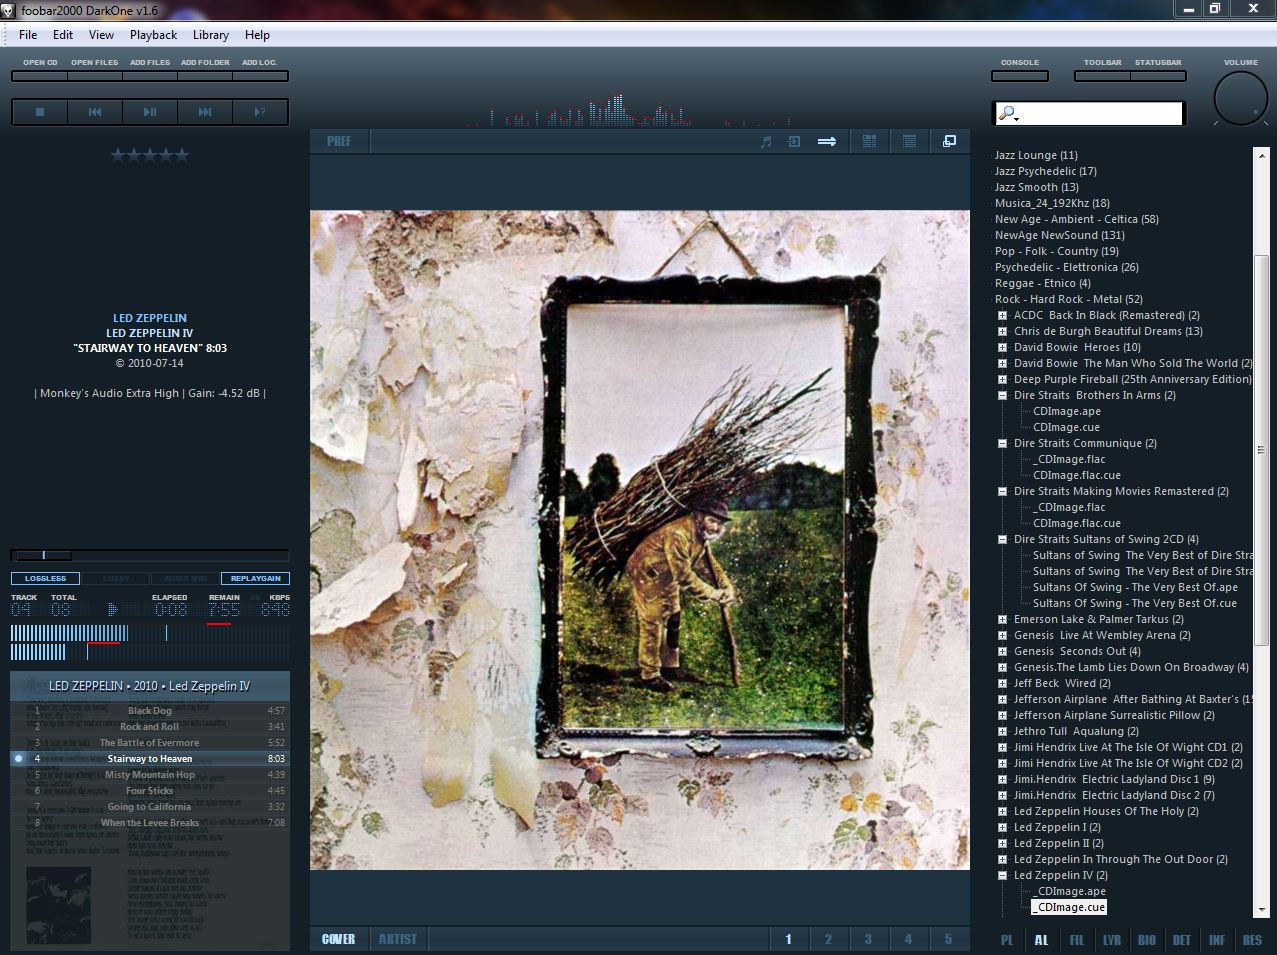Collapse Led Zeppelin IV node
1277x955 pixels.
(x=1002, y=875)
